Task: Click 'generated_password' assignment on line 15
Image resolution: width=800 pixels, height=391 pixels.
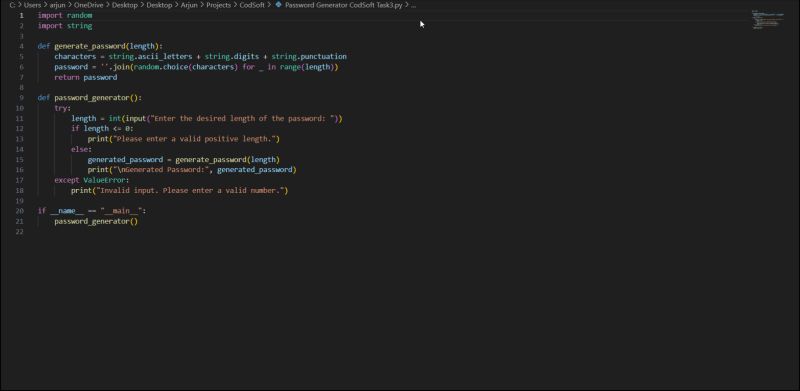Action: (125, 159)
